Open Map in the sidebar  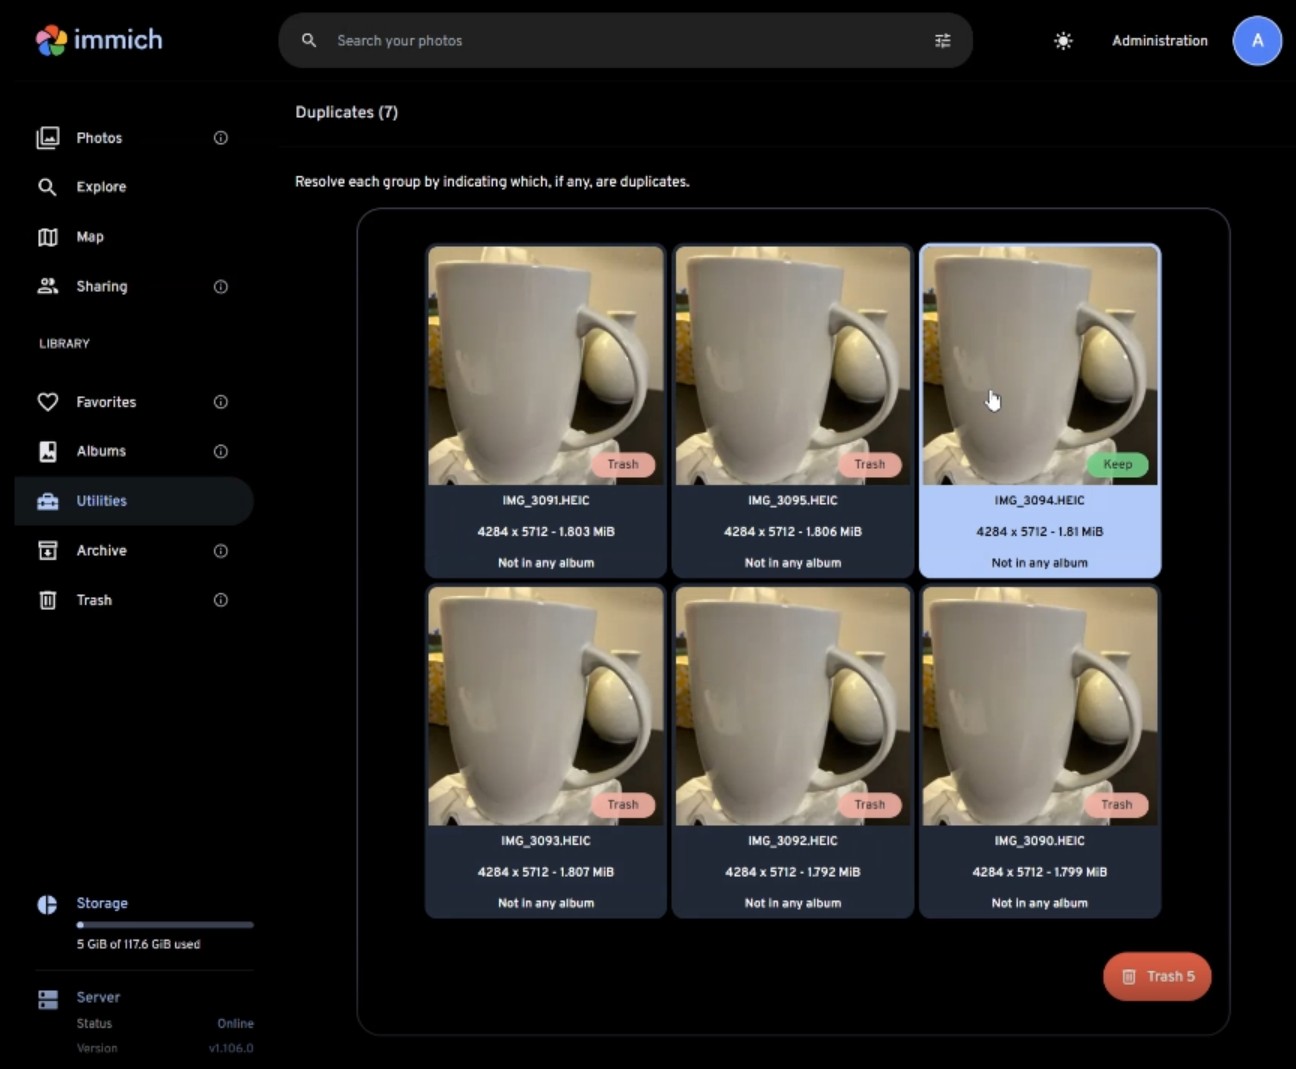coord(134,237)
